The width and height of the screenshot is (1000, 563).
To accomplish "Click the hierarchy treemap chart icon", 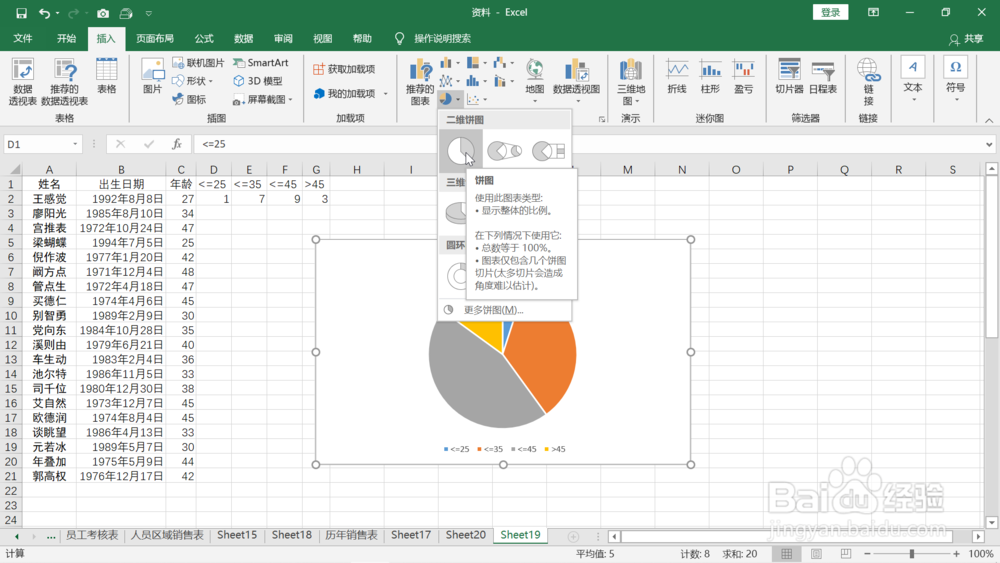I will 473,62.
